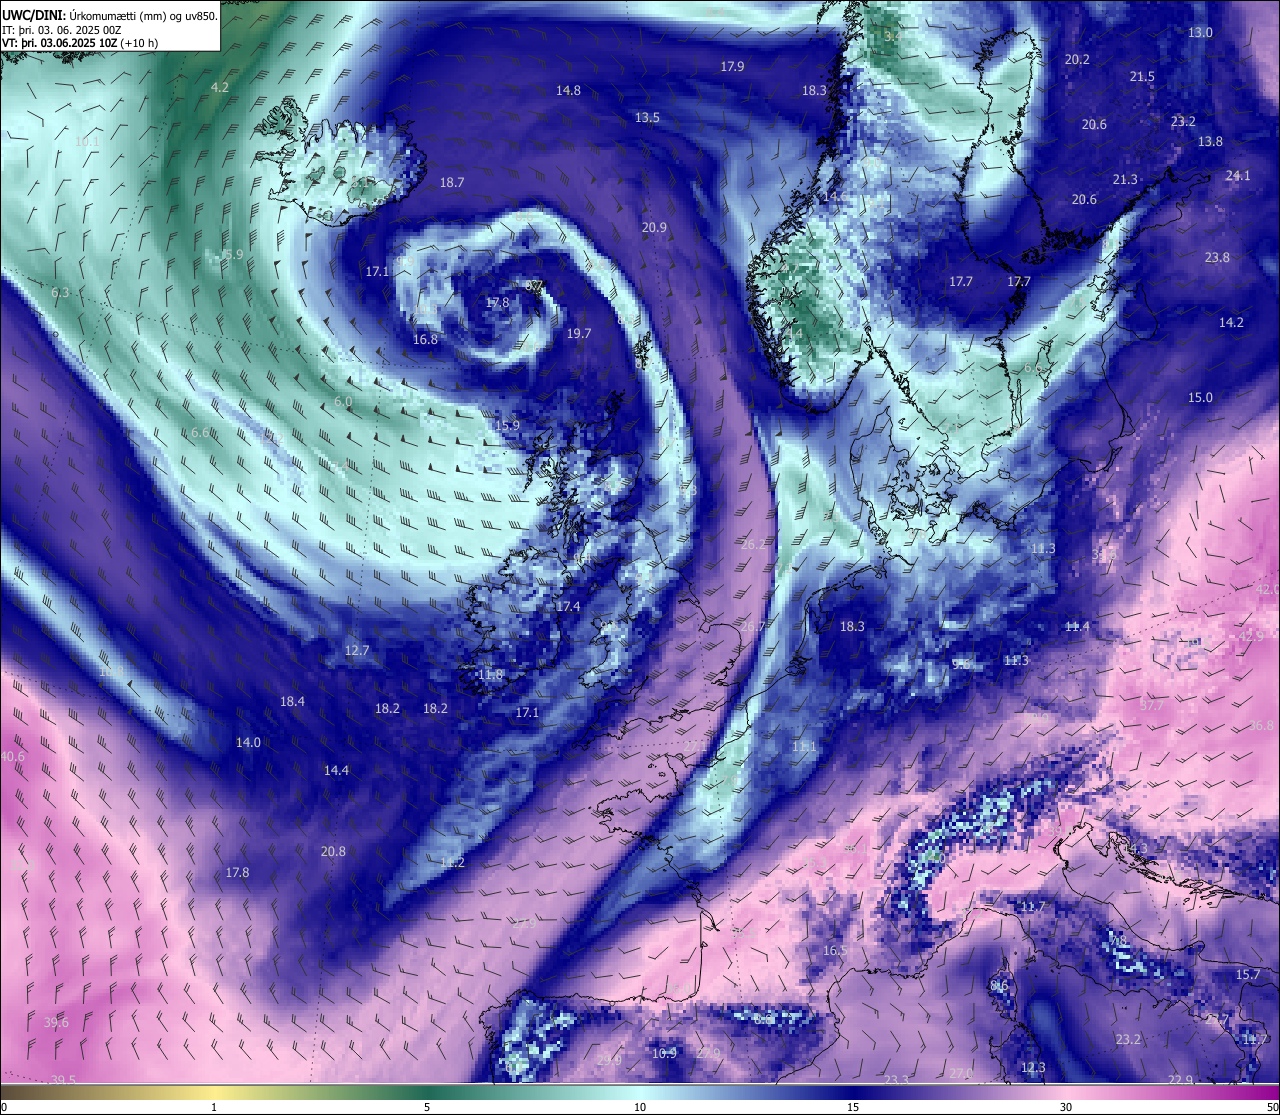Click the 13.0 value at top right
Image resolution: width=1280 pixels, height=1115 pixels.
(x=1200, y=33)
